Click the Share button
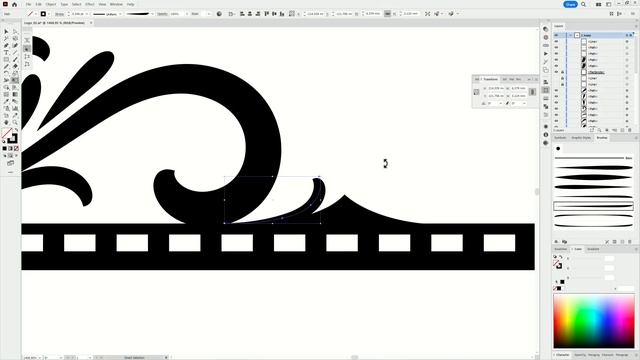 570,4
